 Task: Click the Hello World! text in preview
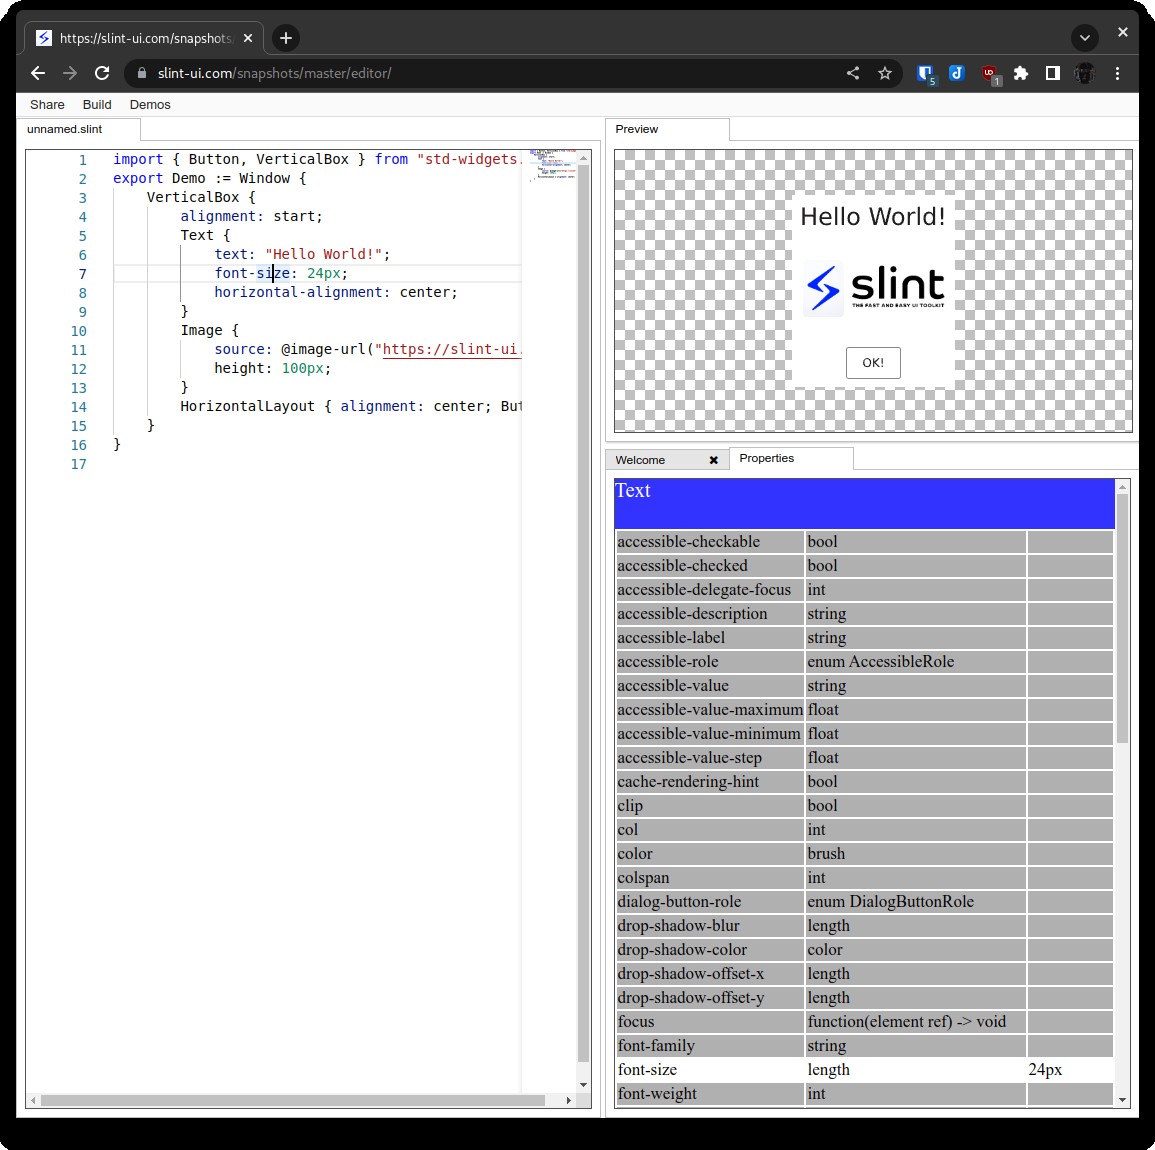872,216
